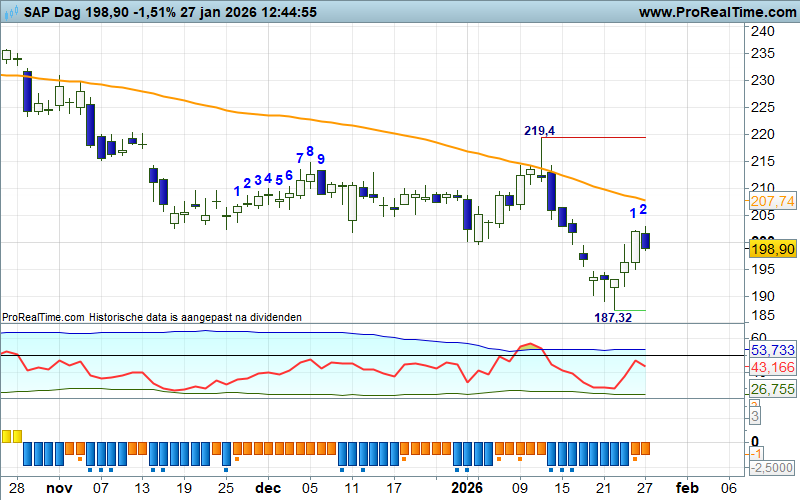Click the '2026' label on the time axis
800x500 pixels.
[466, 489]
